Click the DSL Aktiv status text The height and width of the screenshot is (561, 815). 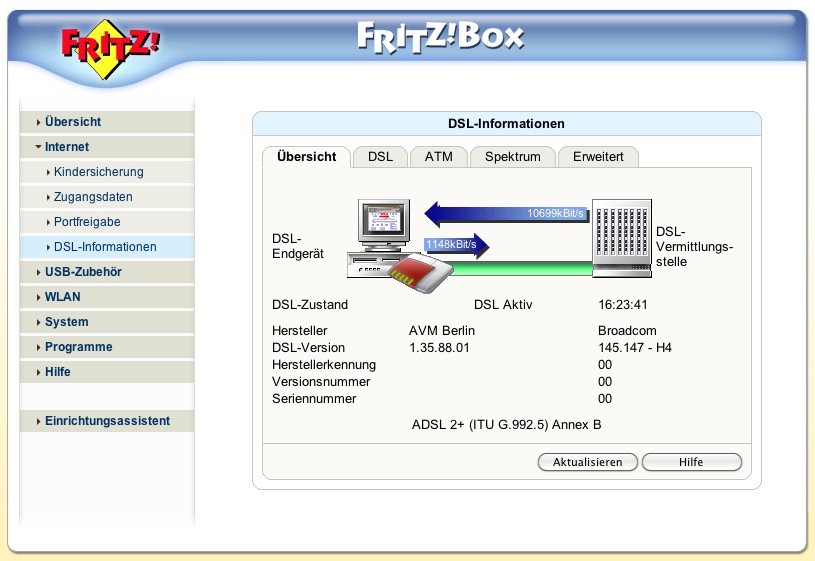(x=503, y=305)
